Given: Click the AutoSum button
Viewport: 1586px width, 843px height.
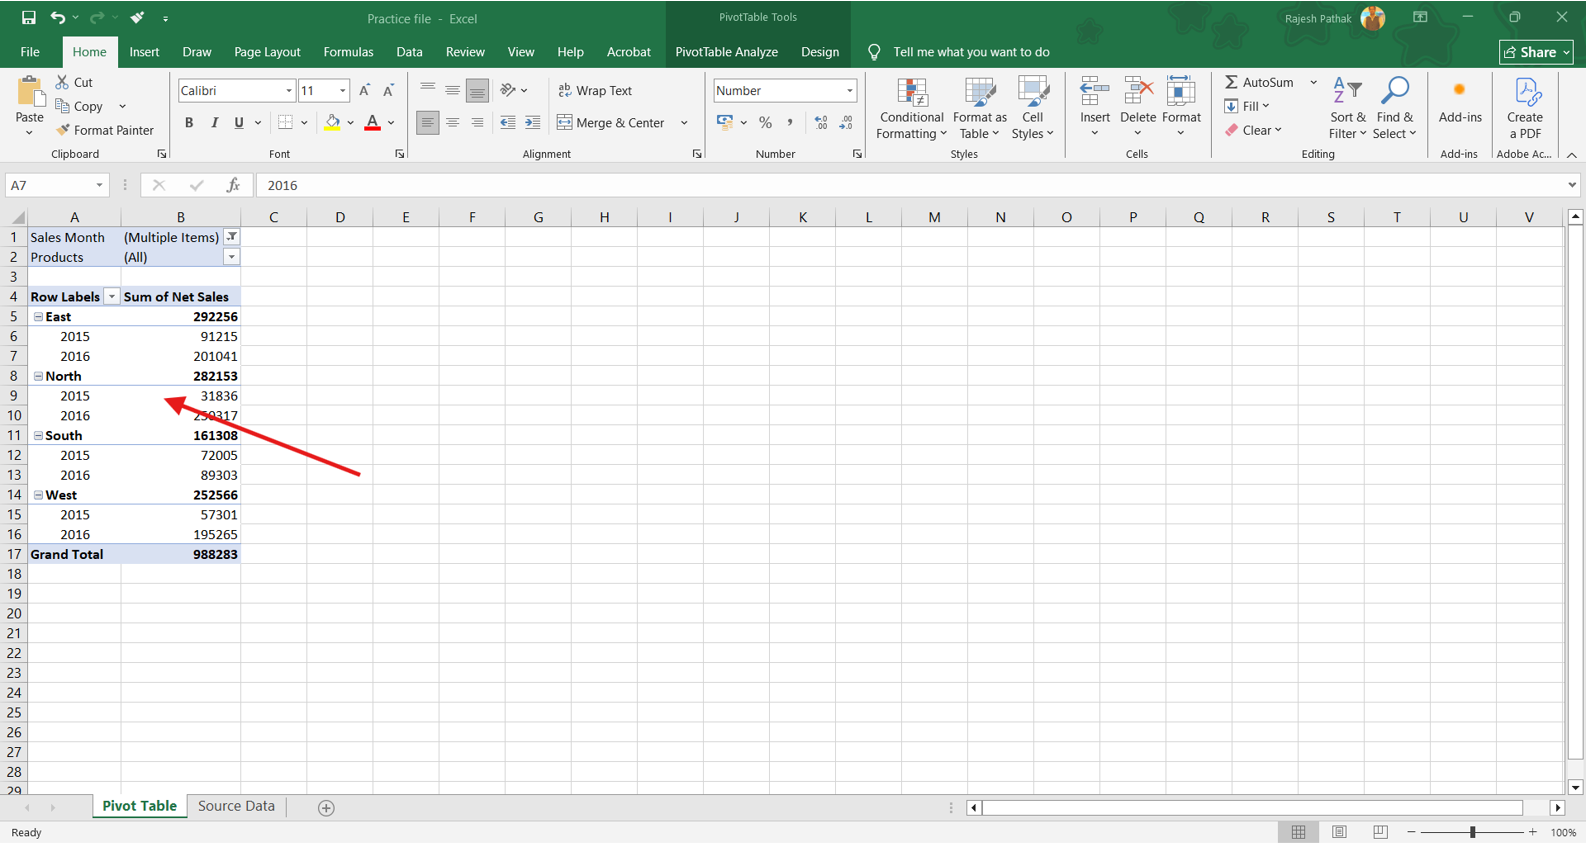Looking at the screenshot, I should click(1259, 82).
